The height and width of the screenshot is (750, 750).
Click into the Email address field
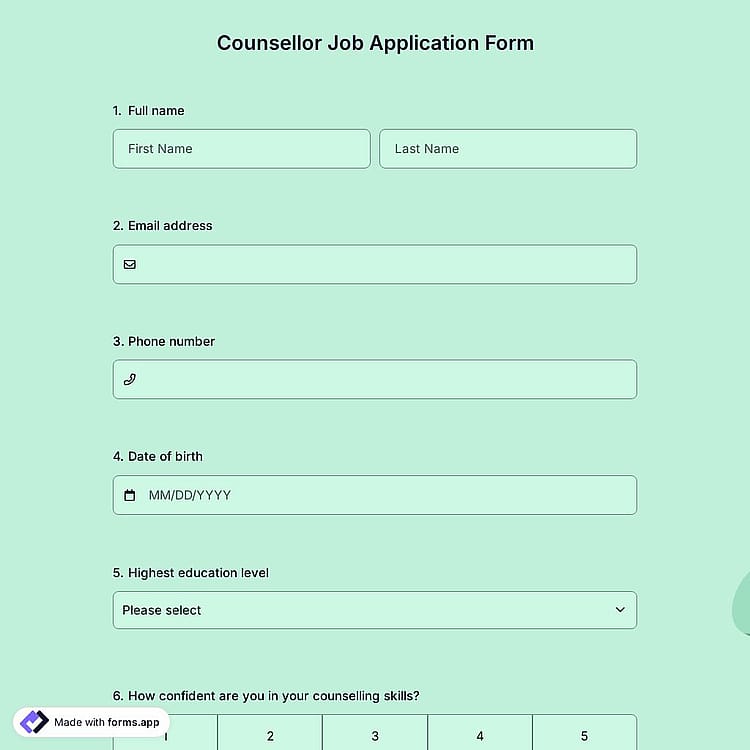click(x=375, y=265)
